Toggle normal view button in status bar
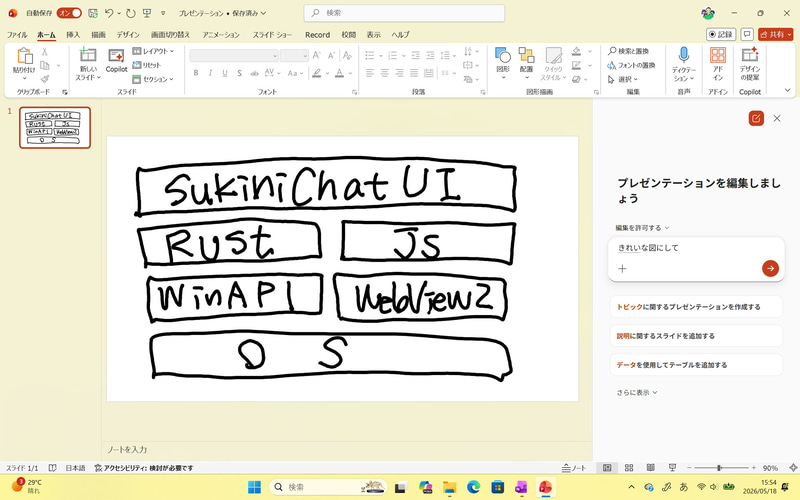This screenshot has height=500, width=800. pos(607,467)
